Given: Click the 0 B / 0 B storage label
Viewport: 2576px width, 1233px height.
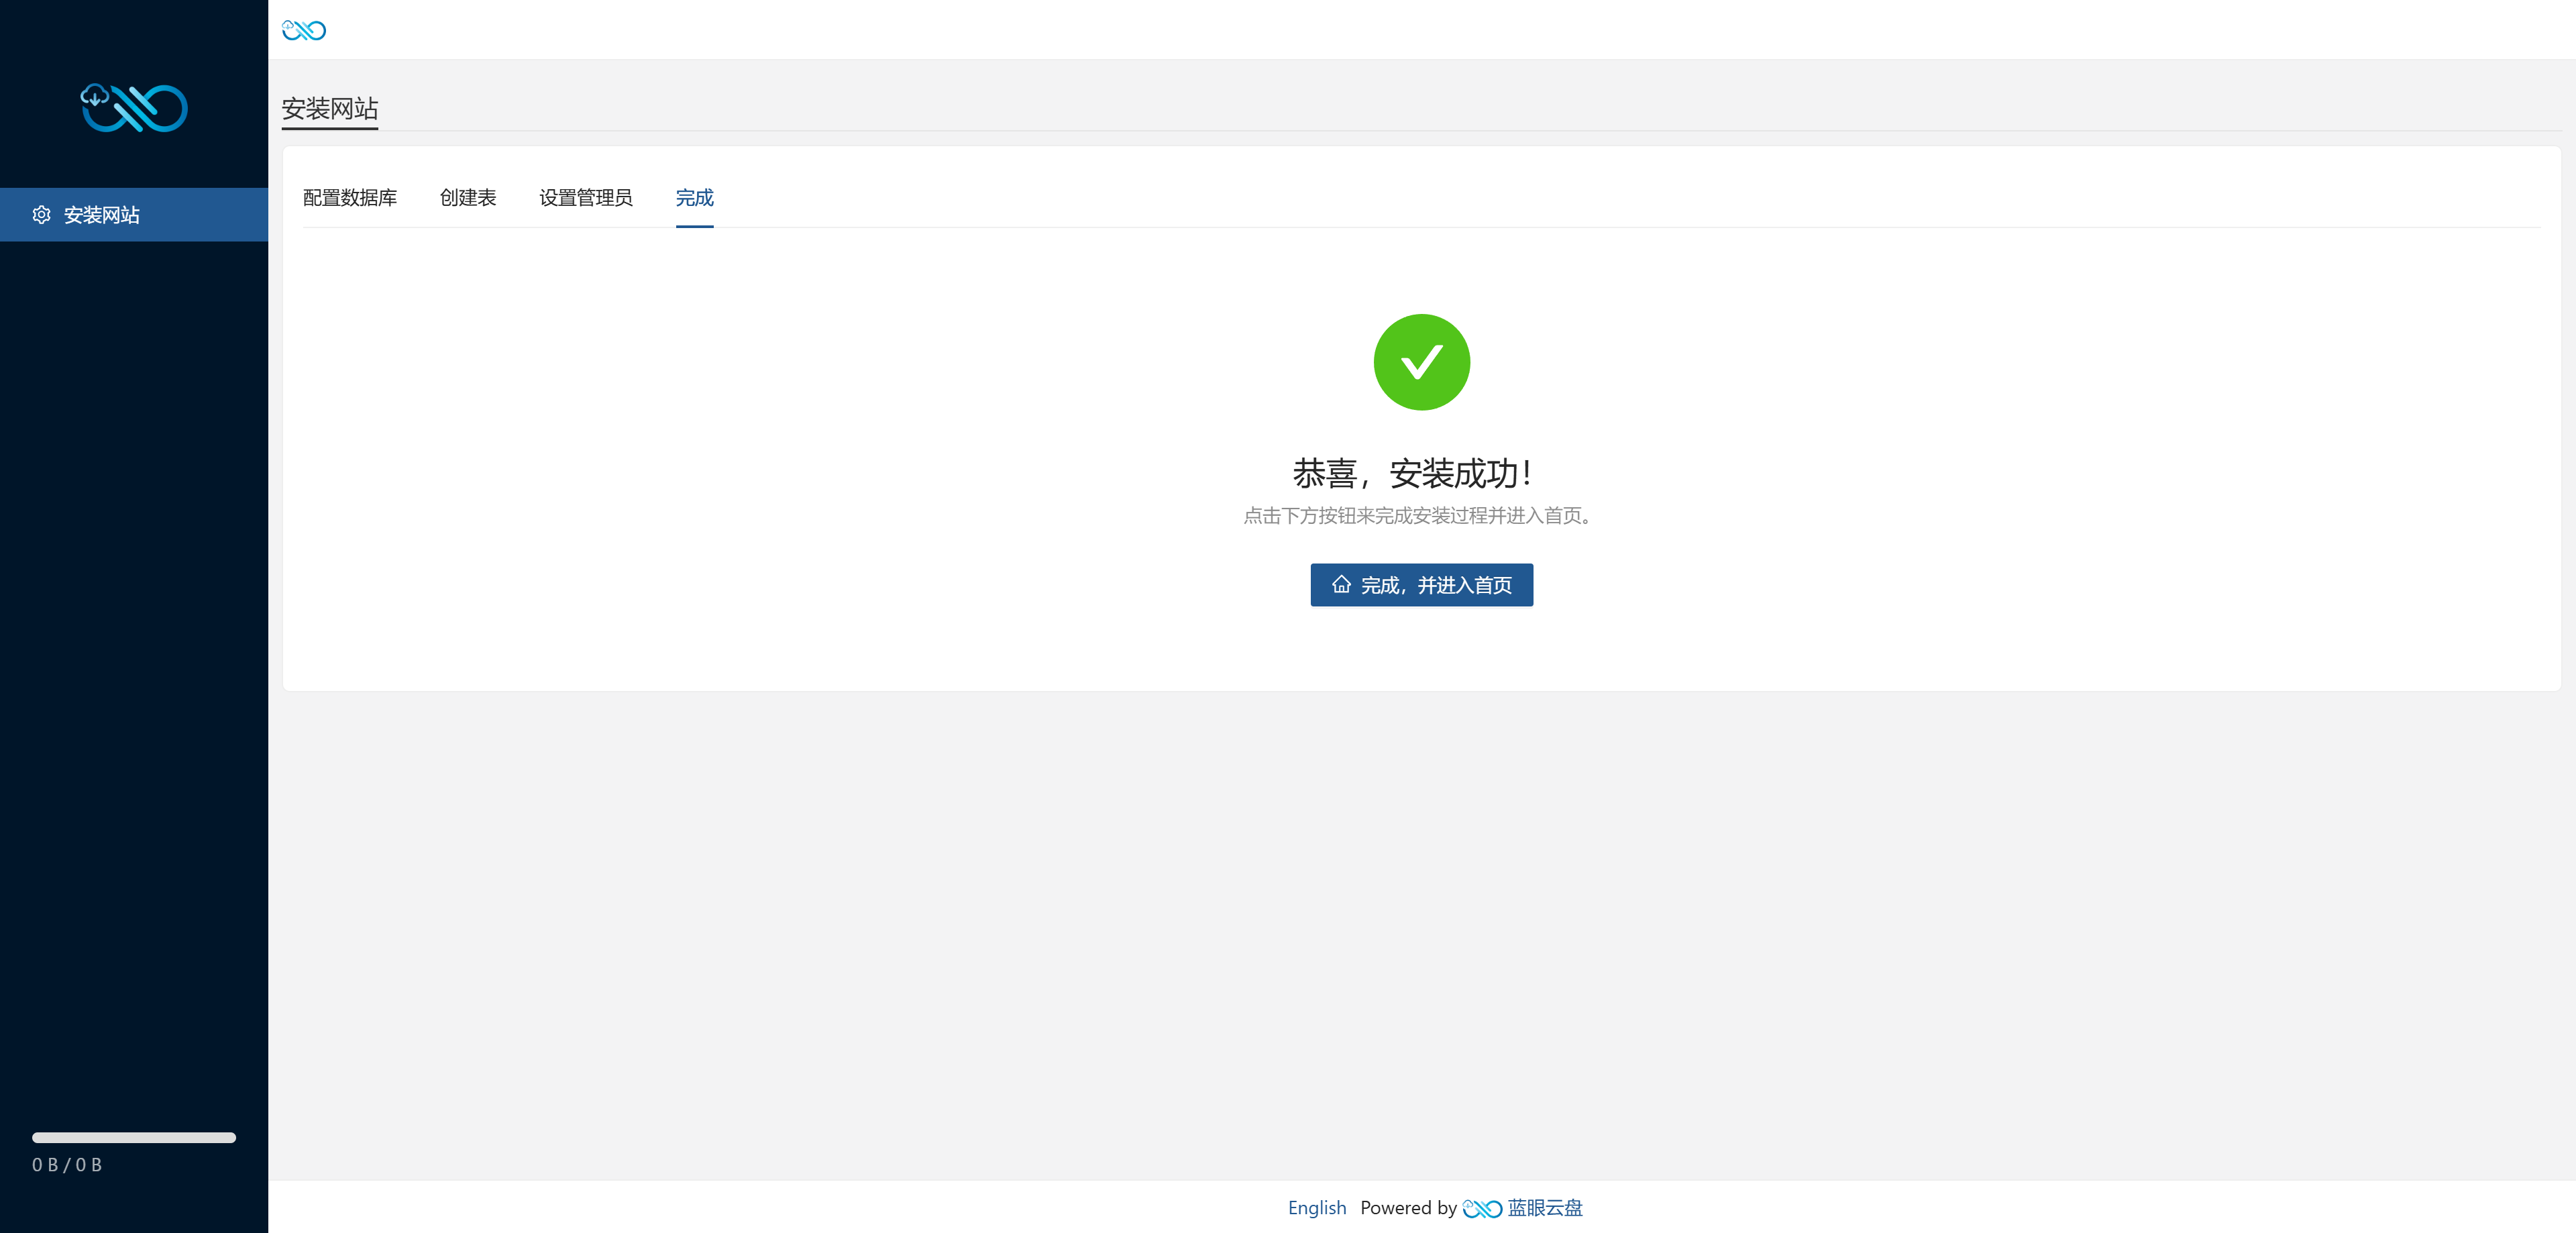Looking at the screenshot, I should (67, 1165).
